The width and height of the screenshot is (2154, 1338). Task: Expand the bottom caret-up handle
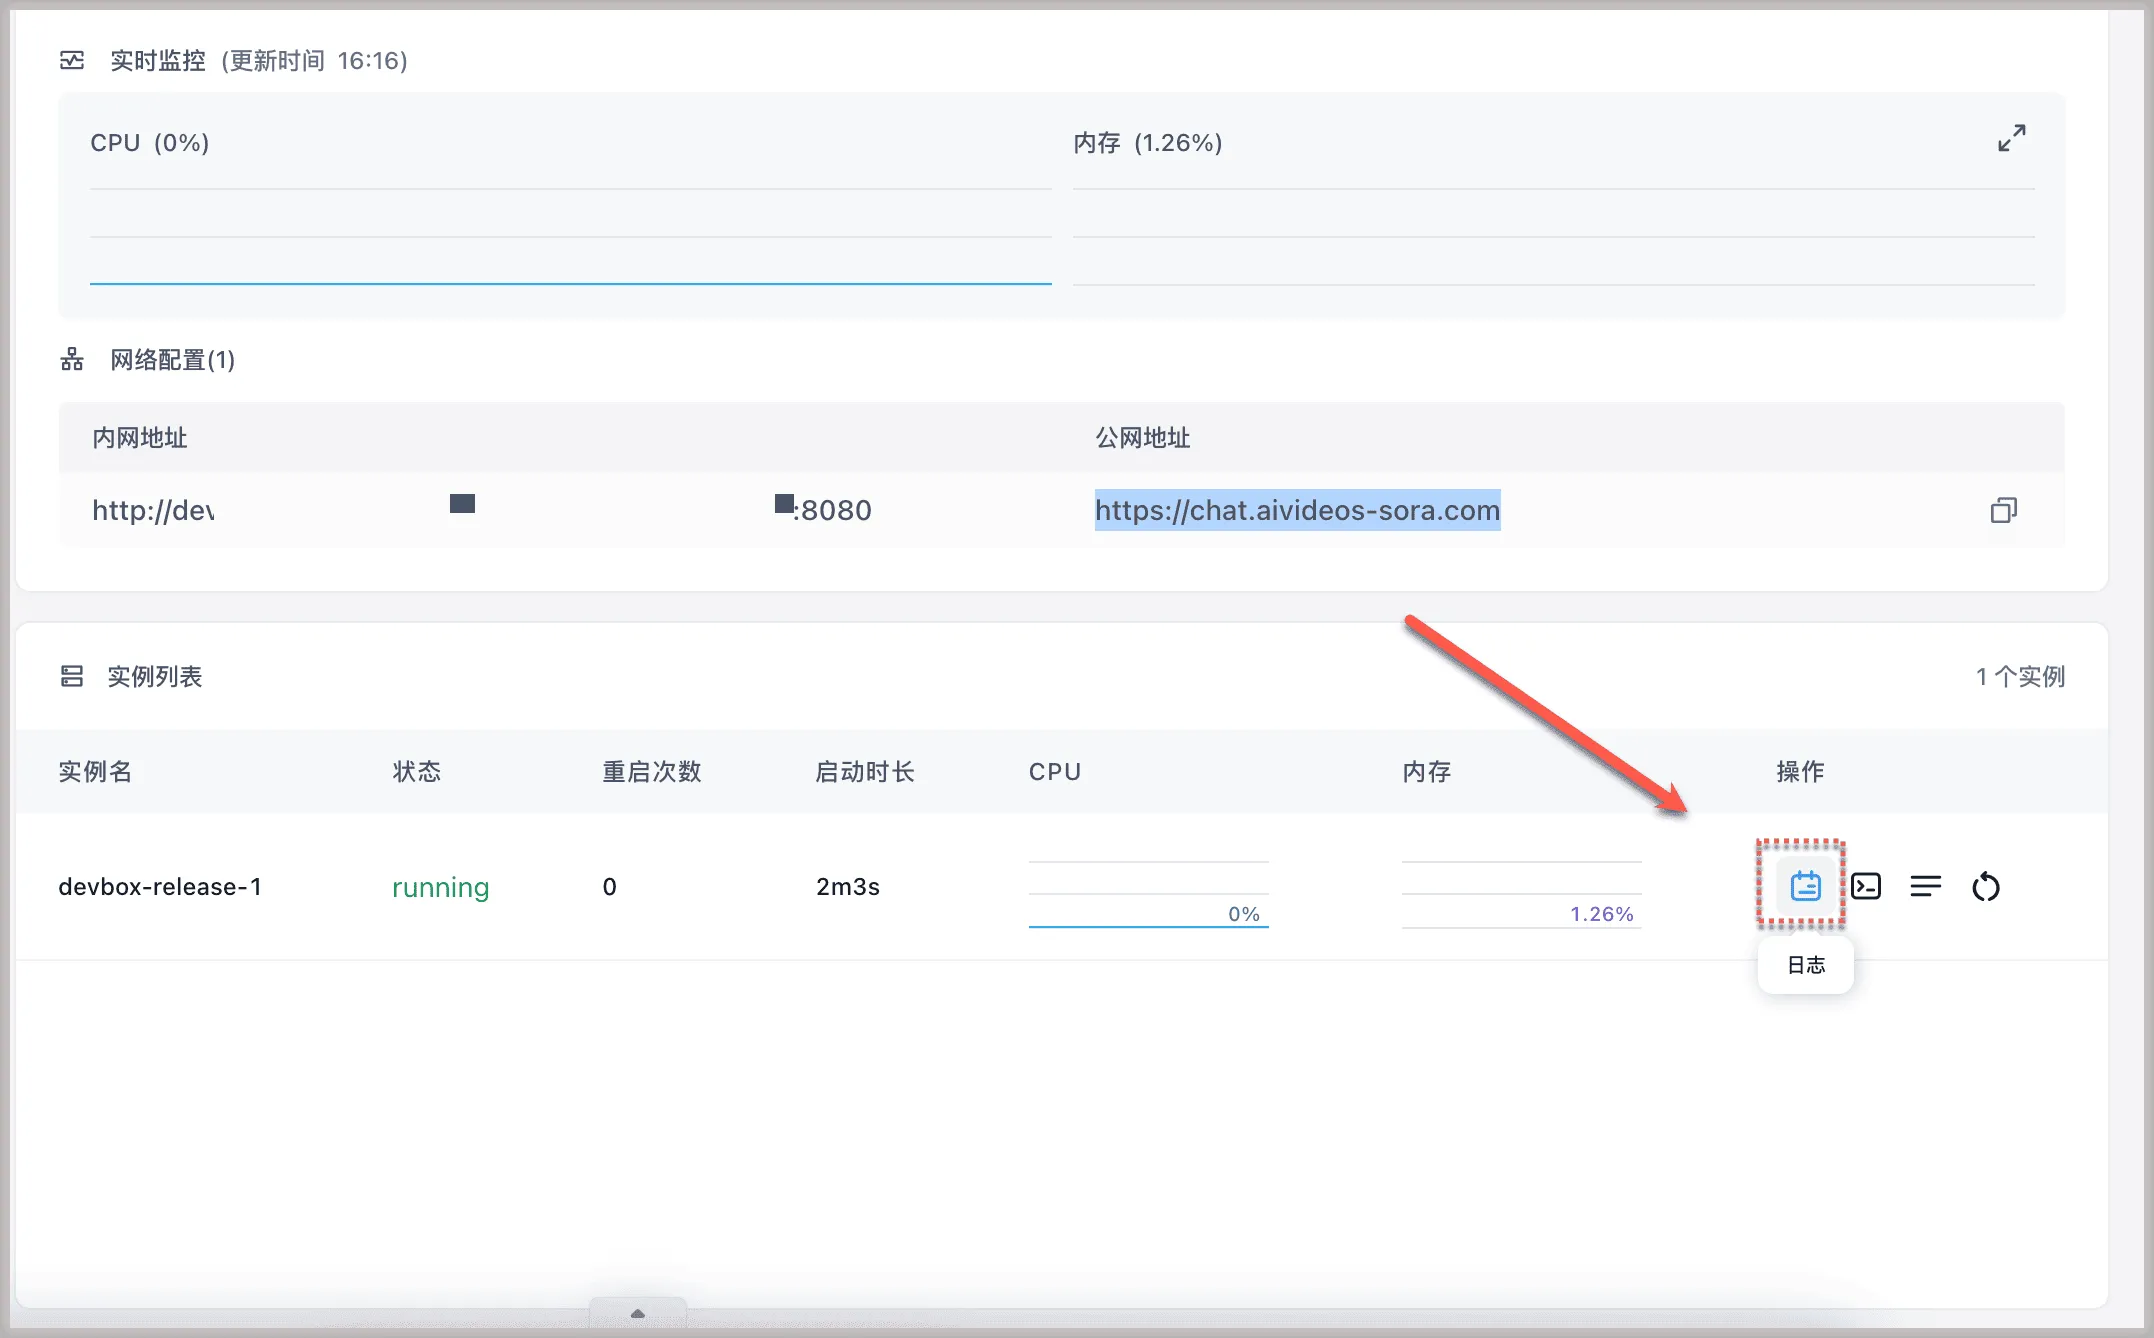pos(638,1313)
